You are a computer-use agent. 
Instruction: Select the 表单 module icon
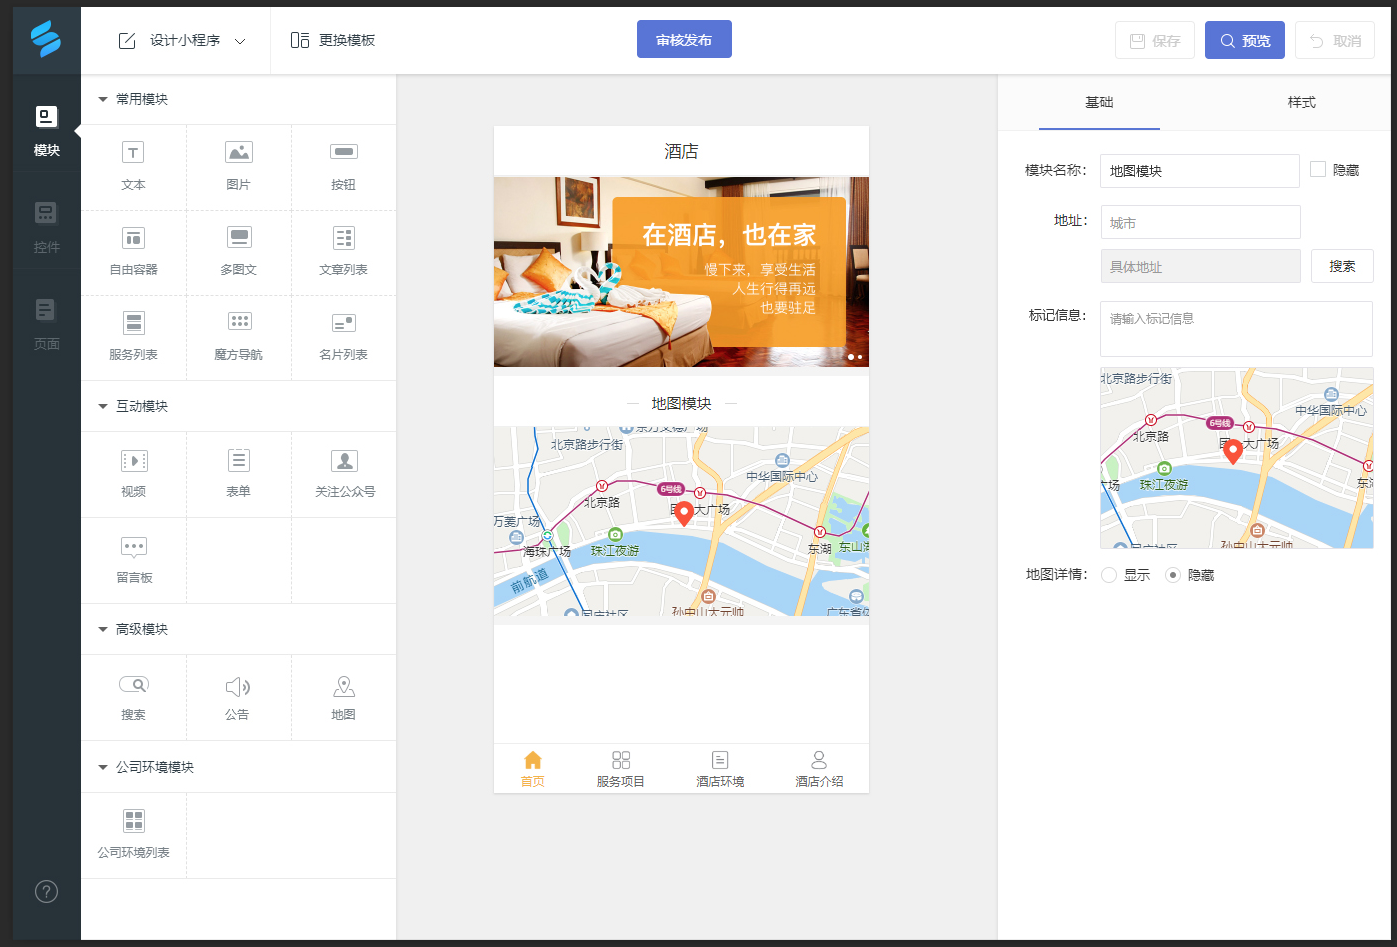click(238, 460)
